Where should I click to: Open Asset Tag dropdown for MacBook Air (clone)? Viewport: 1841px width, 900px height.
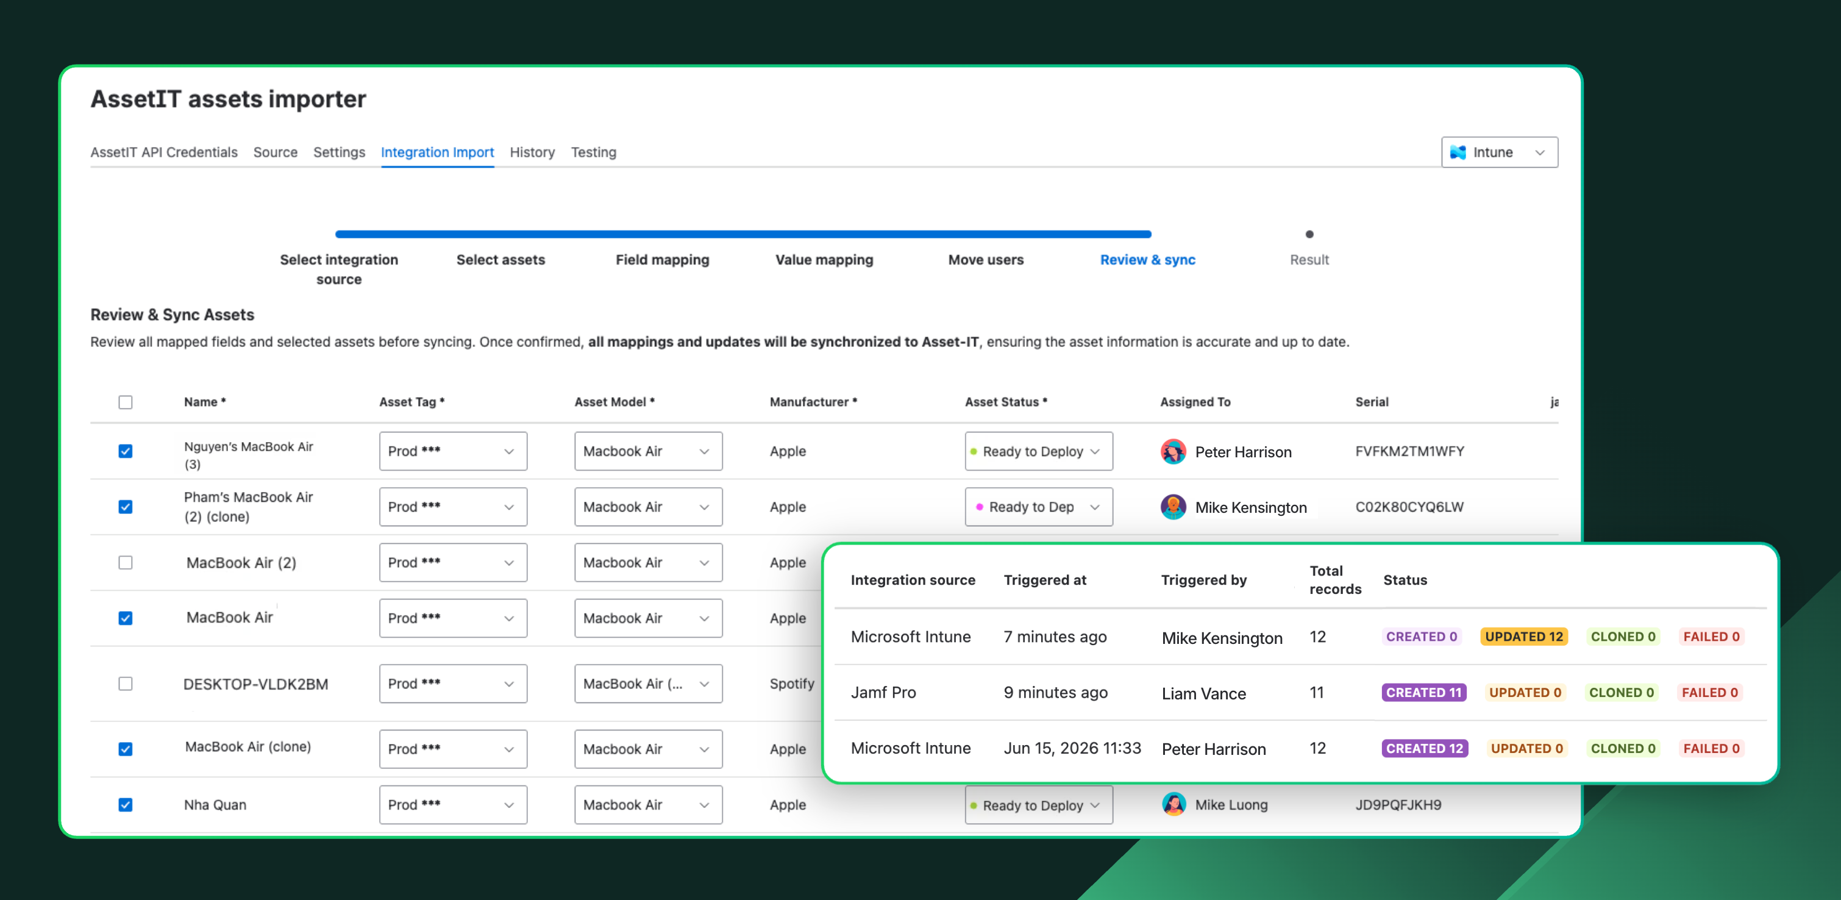[x=453, y=749]
